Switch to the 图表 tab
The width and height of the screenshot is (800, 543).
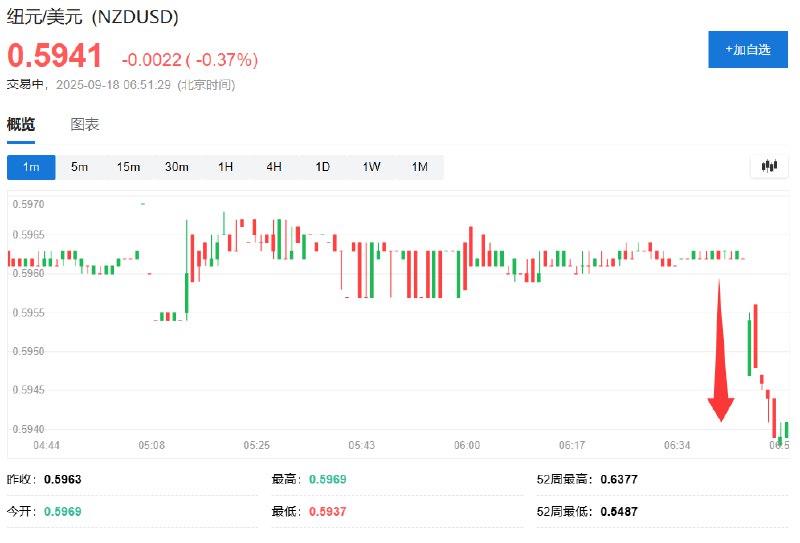click(x=85, y=124)
